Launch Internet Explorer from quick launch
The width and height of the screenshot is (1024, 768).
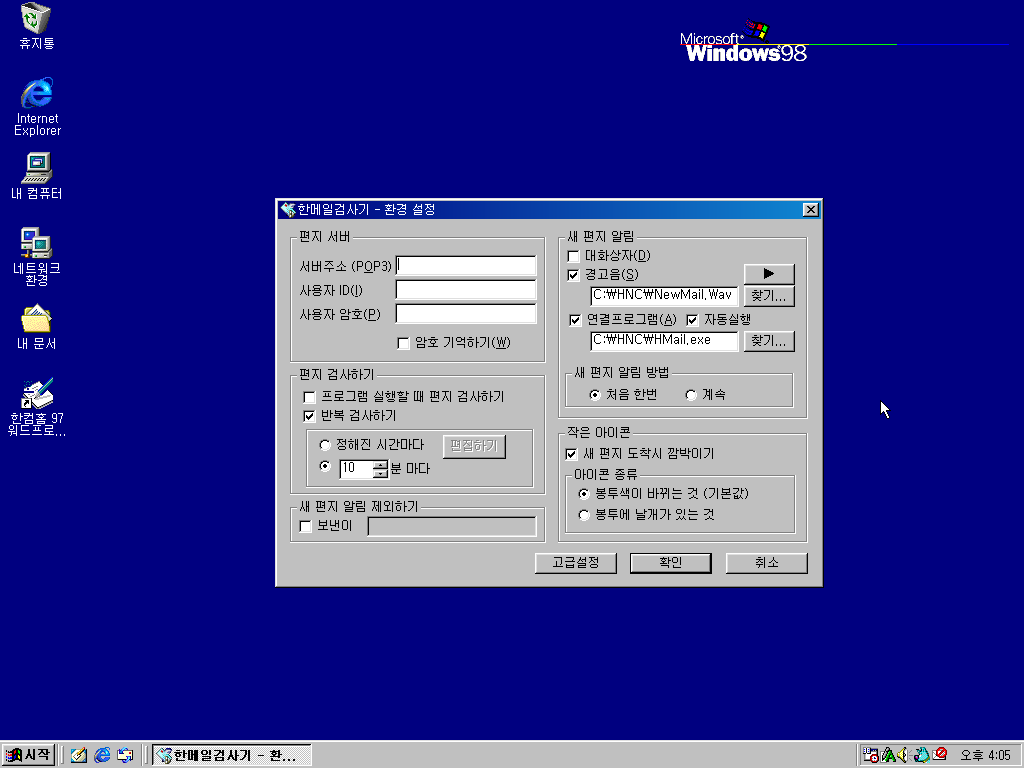point(102,755)
